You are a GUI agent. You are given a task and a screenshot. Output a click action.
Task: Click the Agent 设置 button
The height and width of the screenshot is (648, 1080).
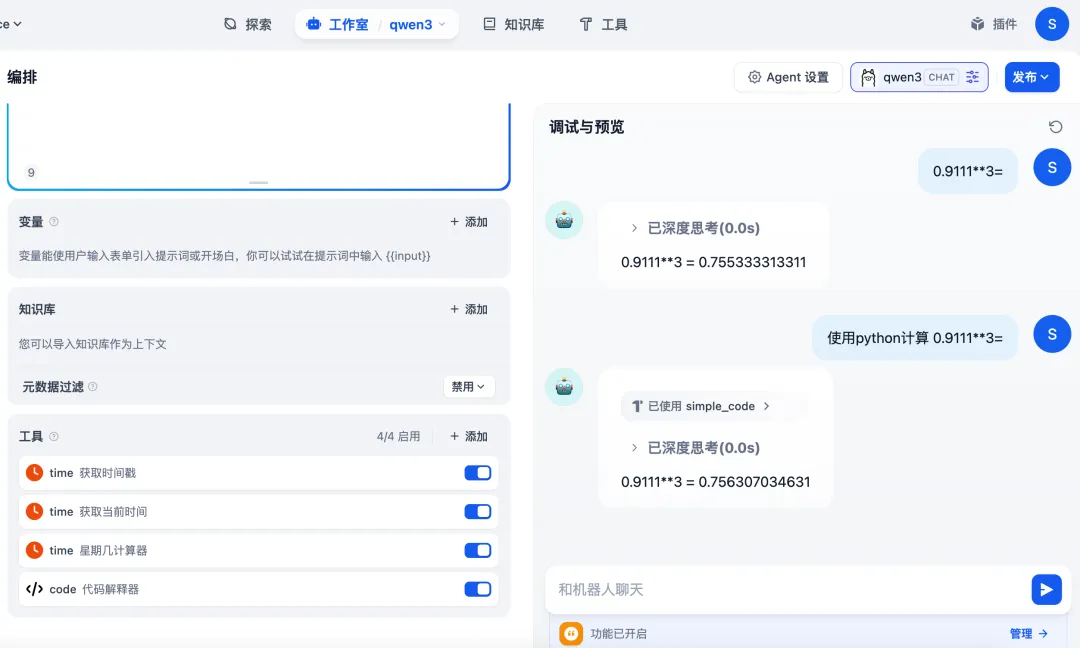coord(788,77)
